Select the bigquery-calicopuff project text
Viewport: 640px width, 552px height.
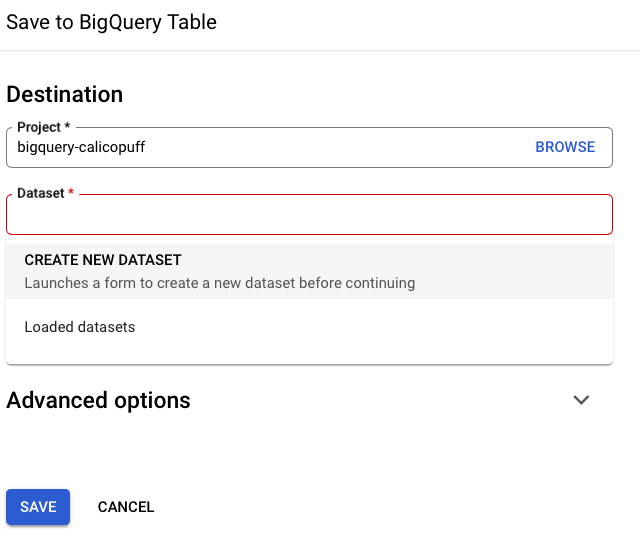click(x=81, y=147)
